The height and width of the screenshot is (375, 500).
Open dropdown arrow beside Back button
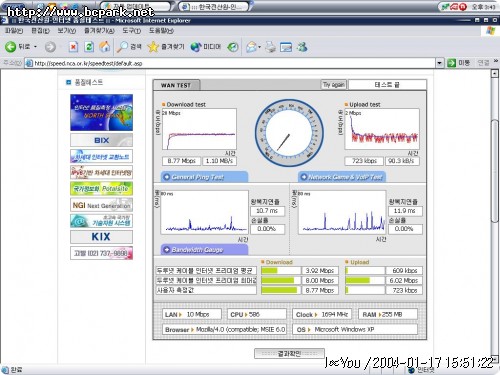click(x=35, y=47)
